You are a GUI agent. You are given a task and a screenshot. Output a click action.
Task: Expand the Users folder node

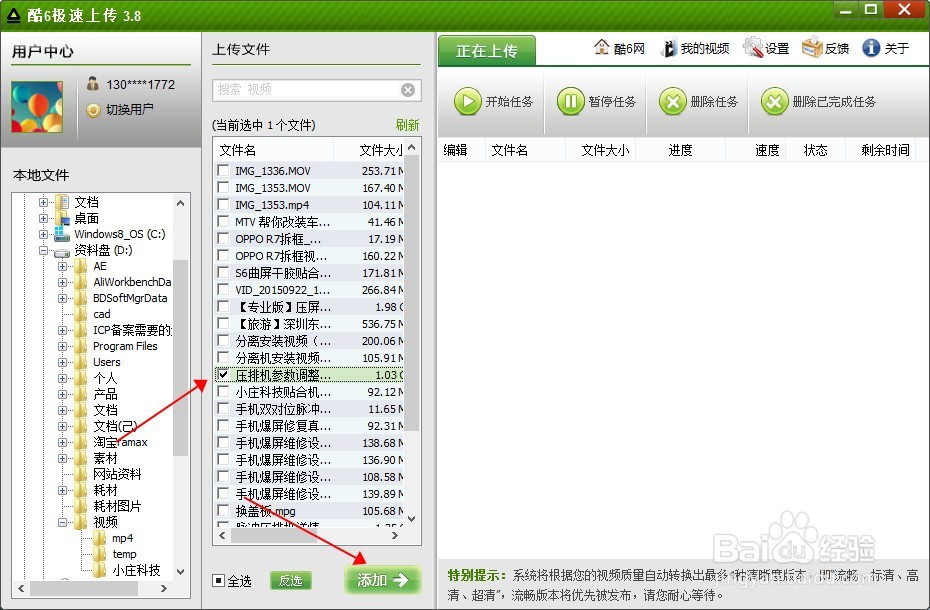pyautogui.click(x=62, y=363)
